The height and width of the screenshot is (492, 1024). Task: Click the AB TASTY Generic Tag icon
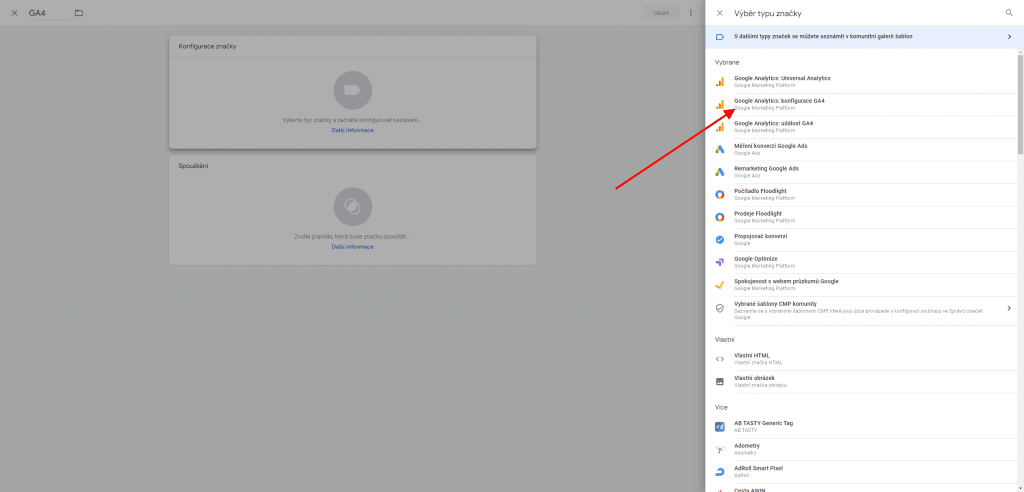(x=720, y=427)
